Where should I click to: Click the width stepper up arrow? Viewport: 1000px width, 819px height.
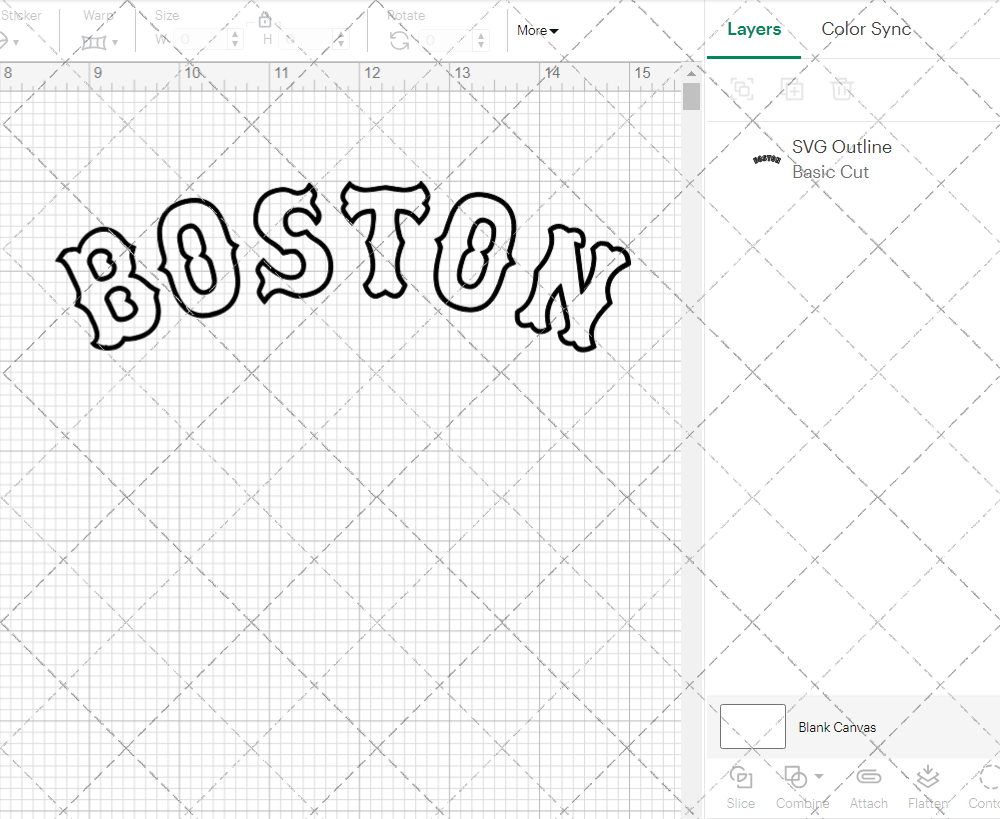[236, 35]
